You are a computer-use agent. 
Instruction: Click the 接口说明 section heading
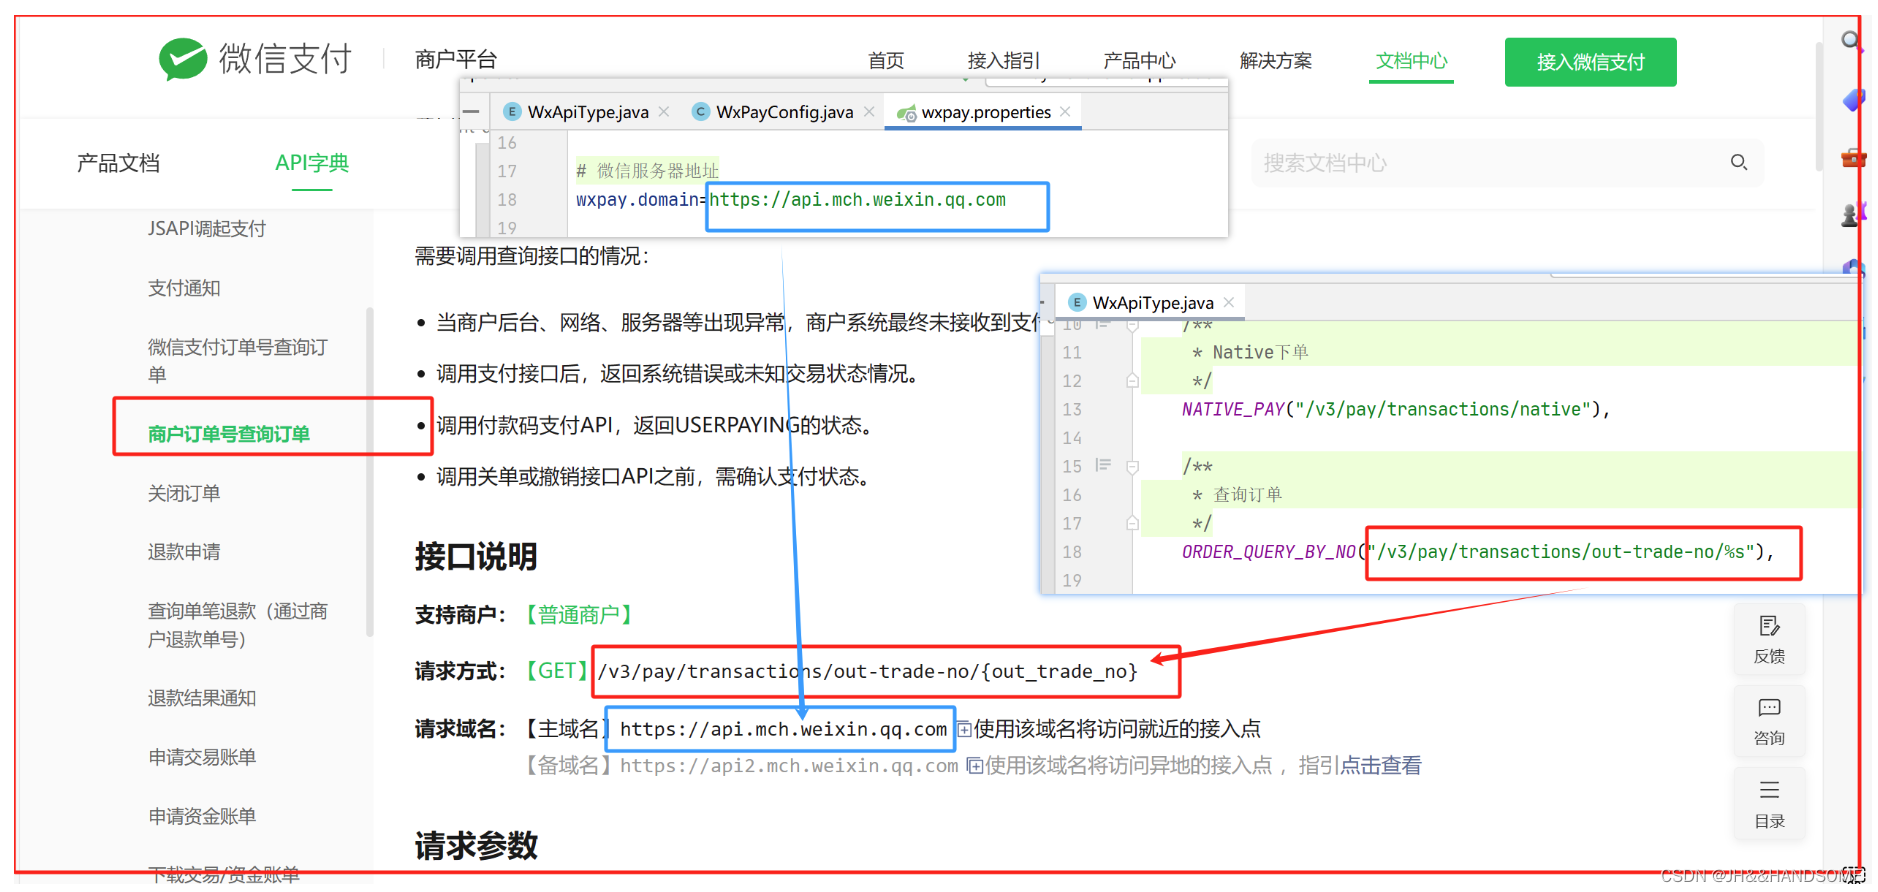(476, 556)
